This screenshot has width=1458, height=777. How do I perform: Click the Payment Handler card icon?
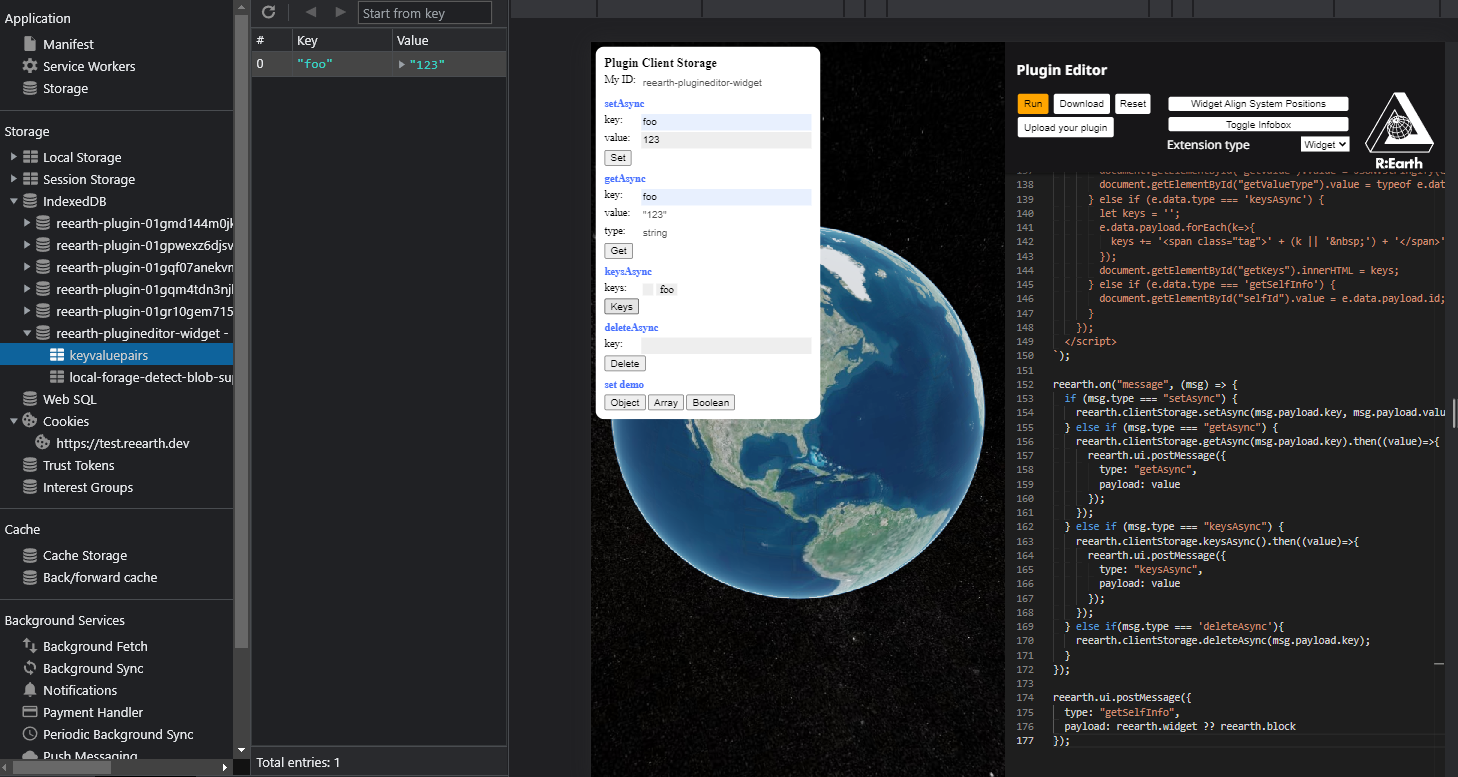[x=30, y=712]
